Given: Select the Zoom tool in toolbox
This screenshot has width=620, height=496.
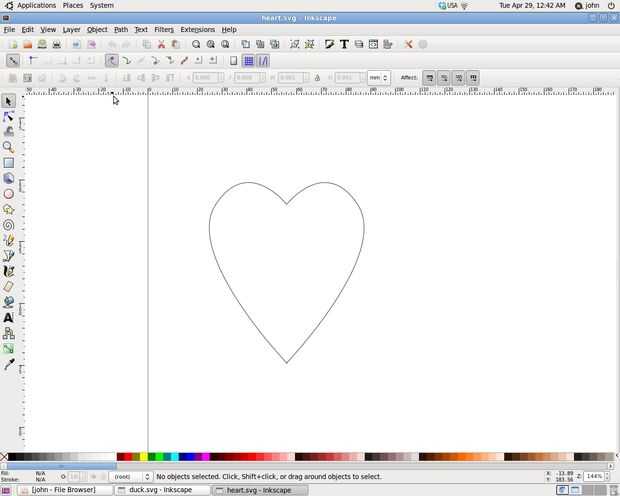Looking at the screenshot, I should point(9,147).
